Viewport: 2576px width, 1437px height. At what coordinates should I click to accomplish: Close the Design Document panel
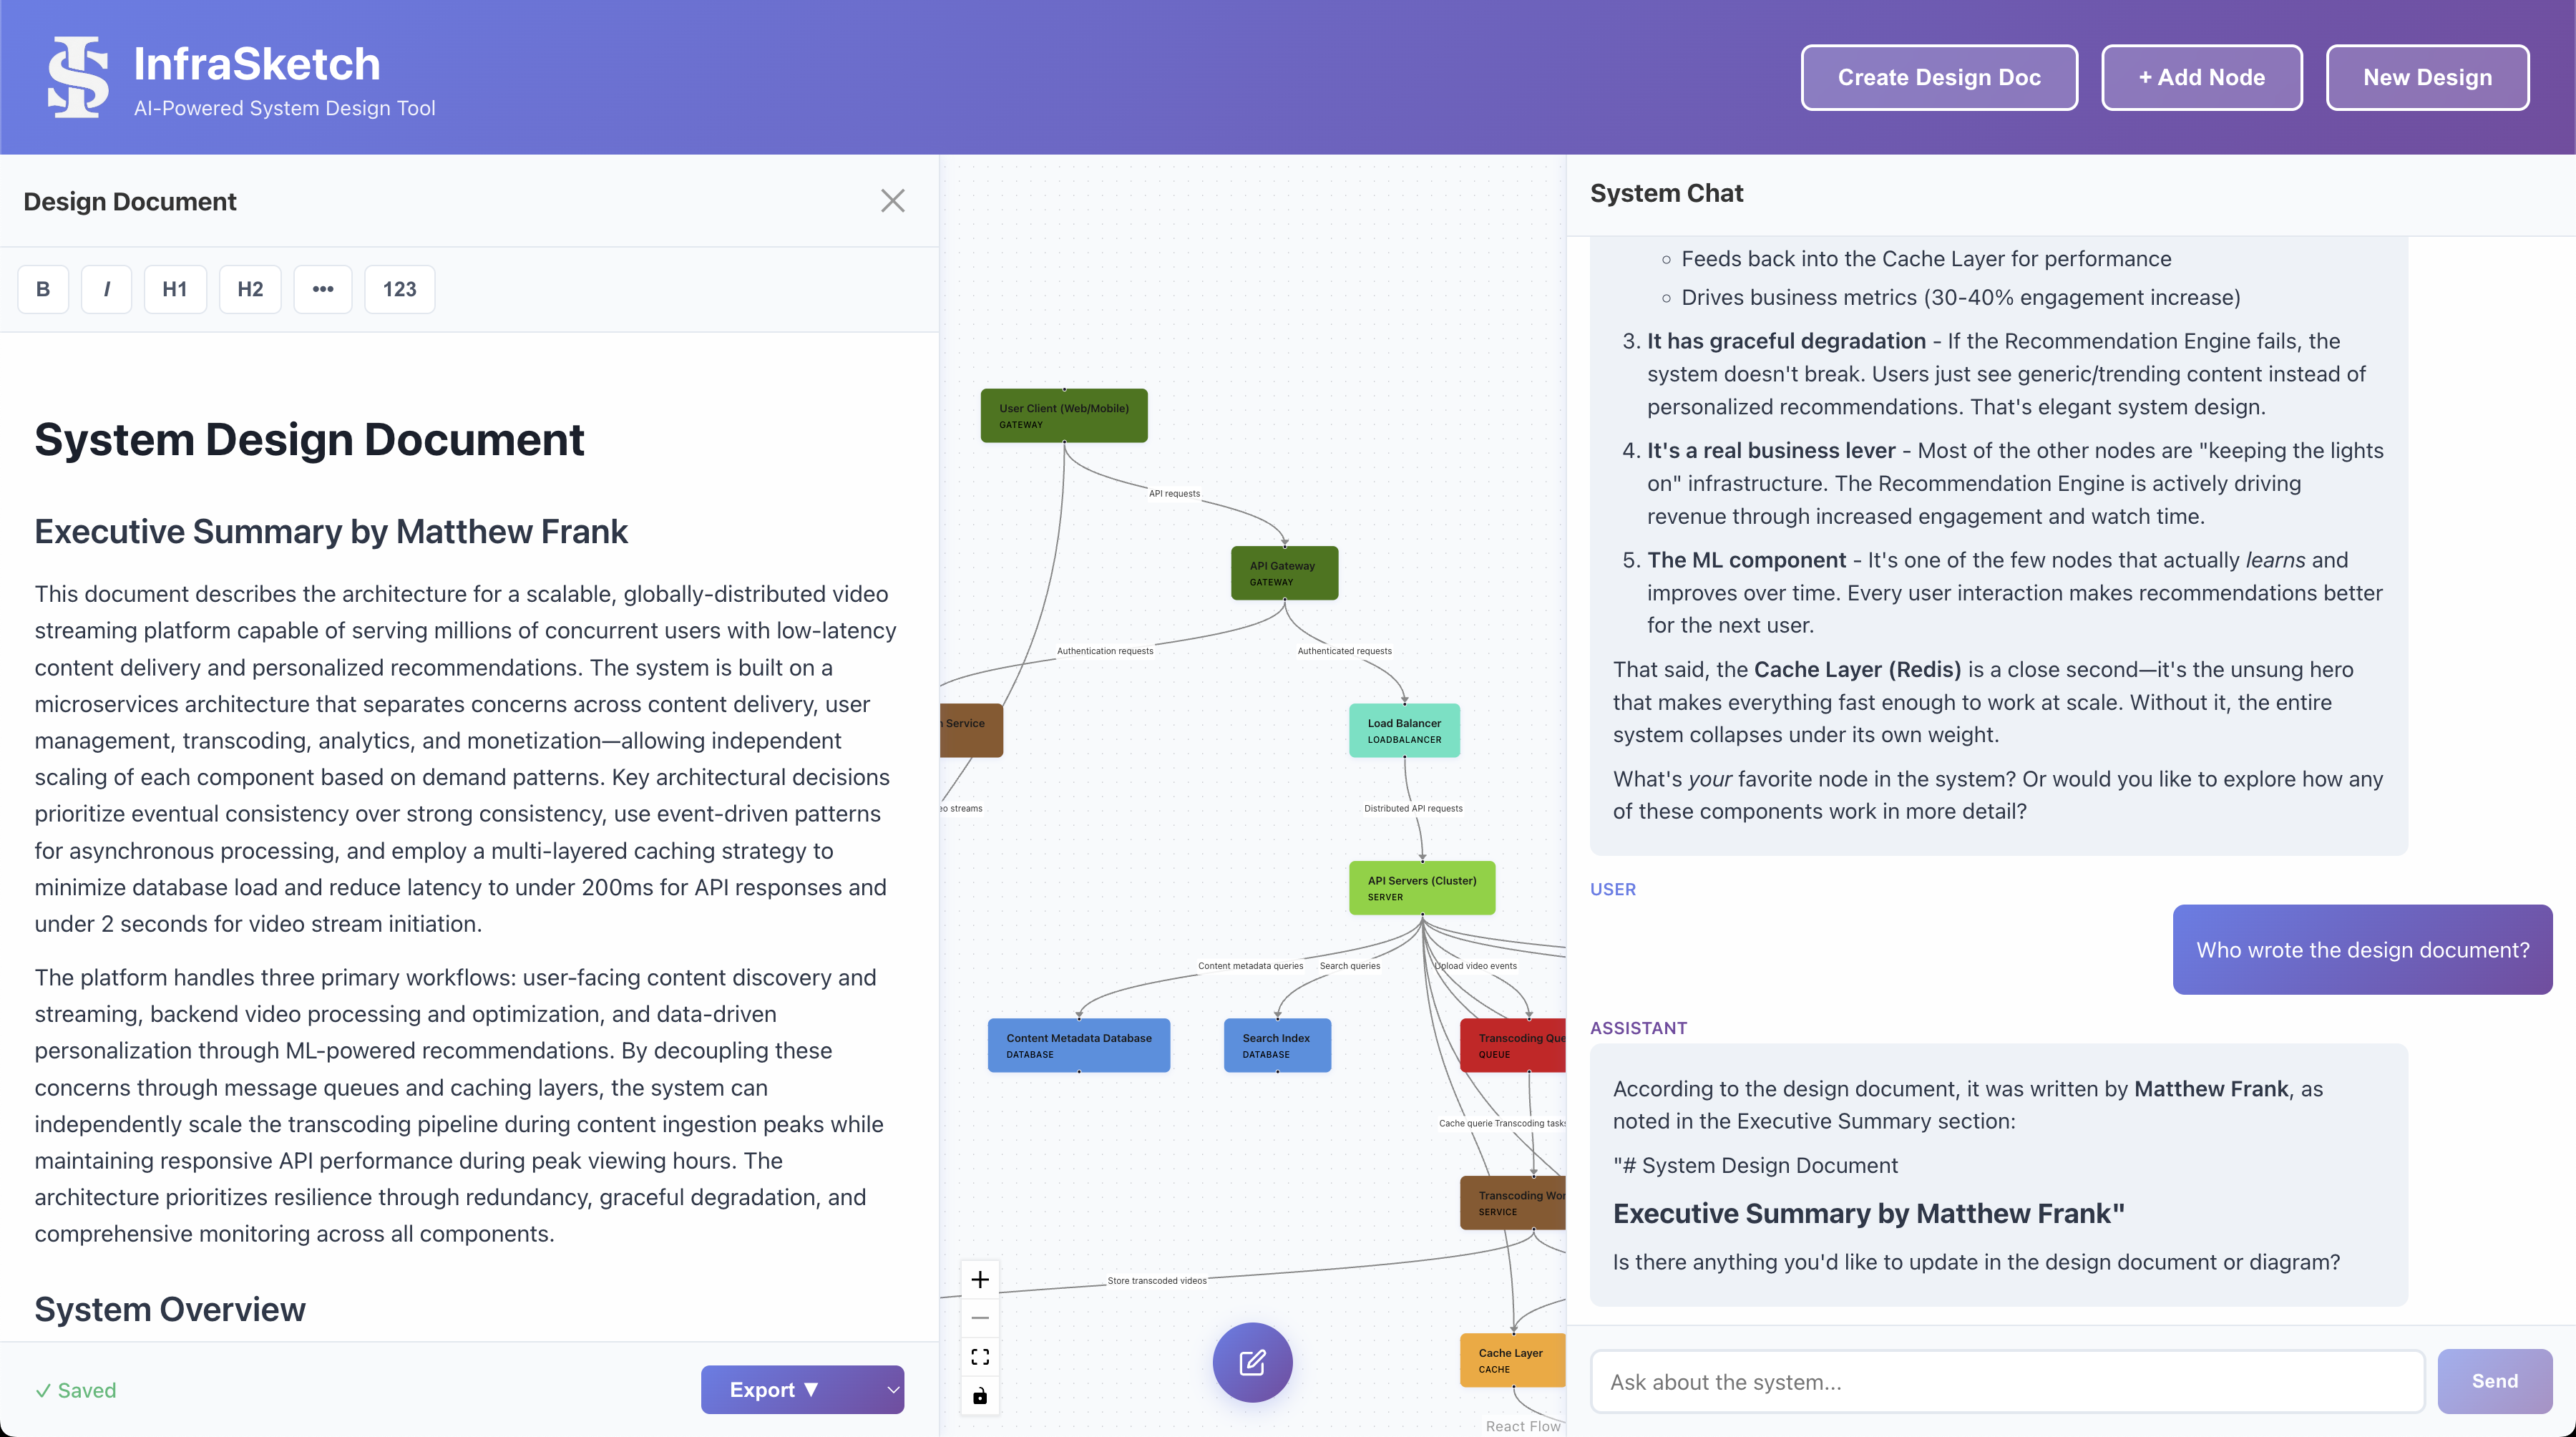(893, 200)
